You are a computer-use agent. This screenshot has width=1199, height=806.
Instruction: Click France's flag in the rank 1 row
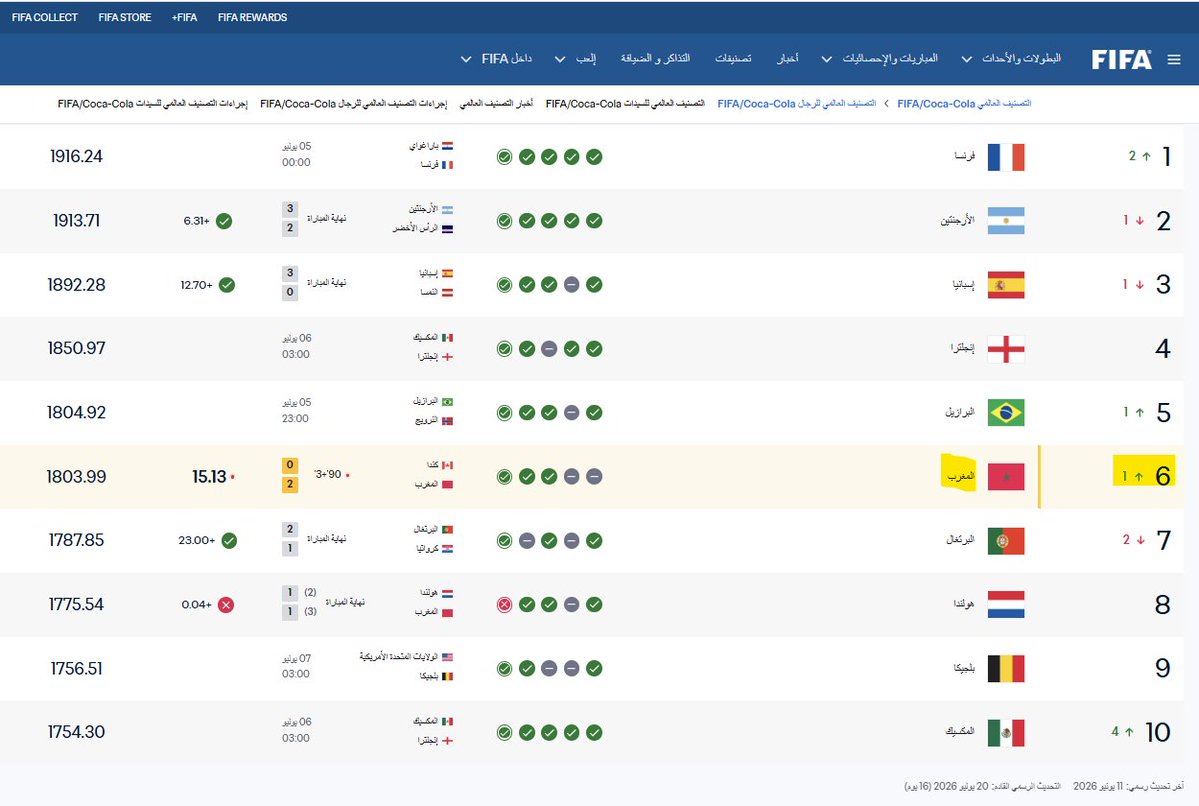pyautogui.click(x=1006, y=157)
